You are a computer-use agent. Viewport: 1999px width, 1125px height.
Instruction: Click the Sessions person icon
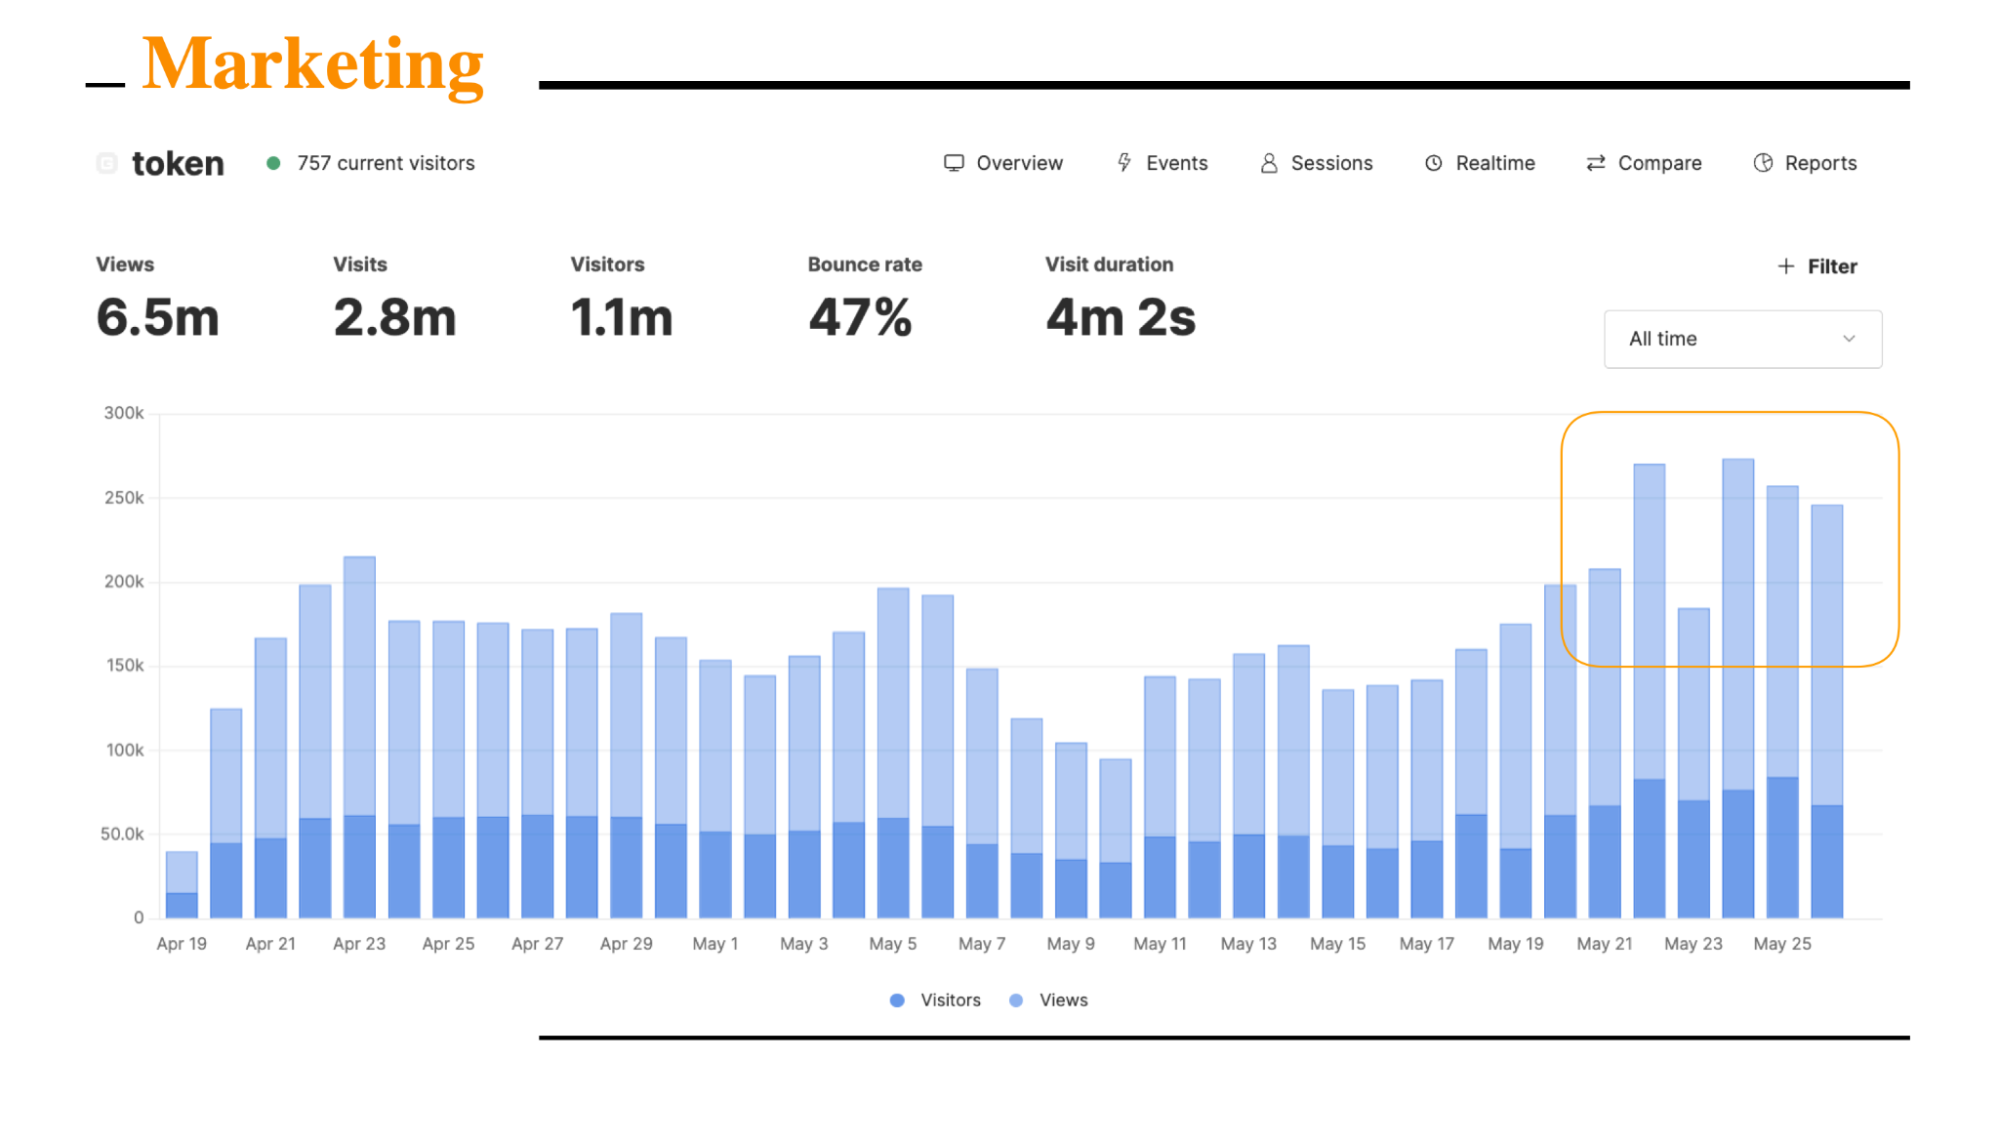coord(1268,163)
